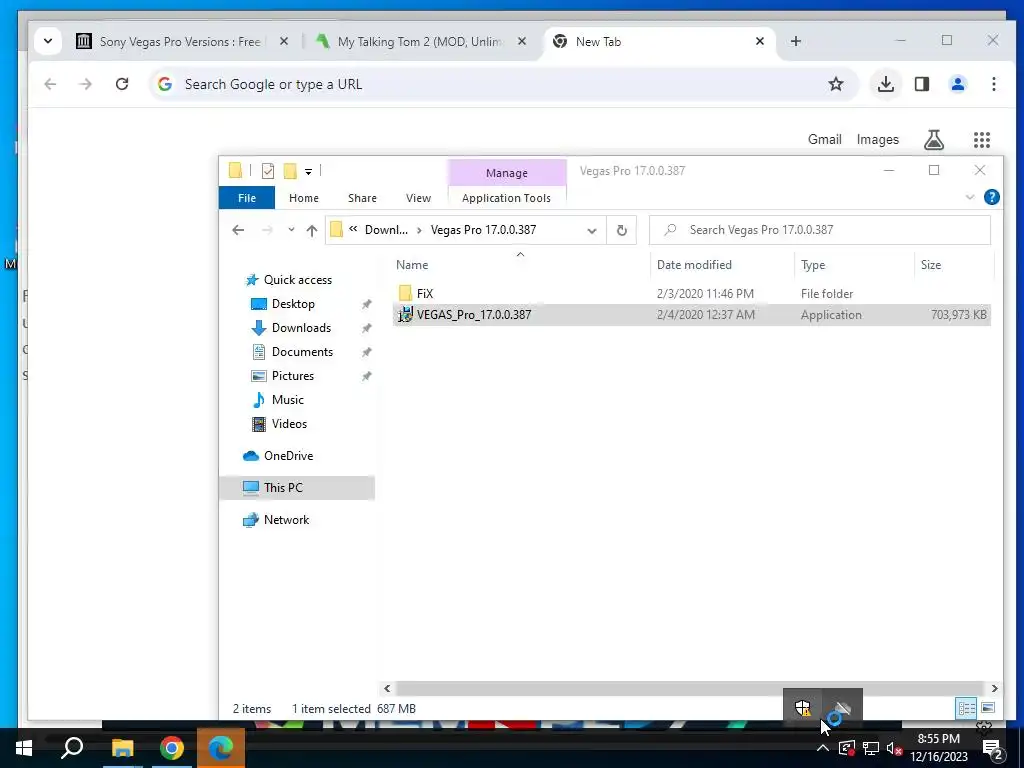Image resolution: width=1024 pixels, height=768 pixels.
Task: Bookmark this tab with star icon
Action: tap(836, 84)
